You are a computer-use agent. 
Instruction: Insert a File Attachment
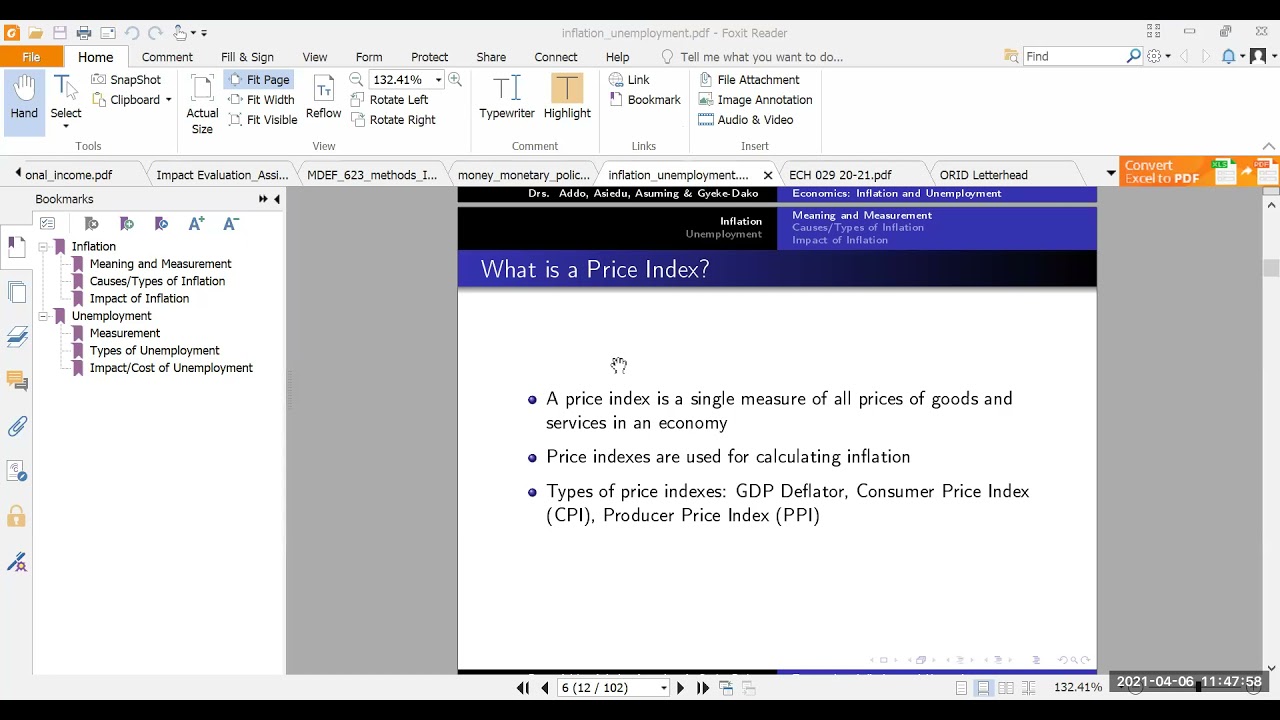tap(748, 79)
